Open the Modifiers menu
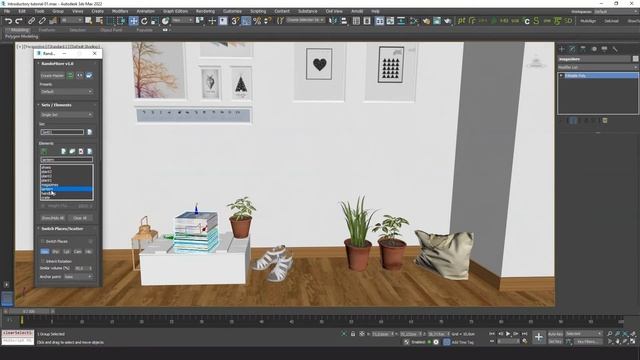 (x=120, y=11)
